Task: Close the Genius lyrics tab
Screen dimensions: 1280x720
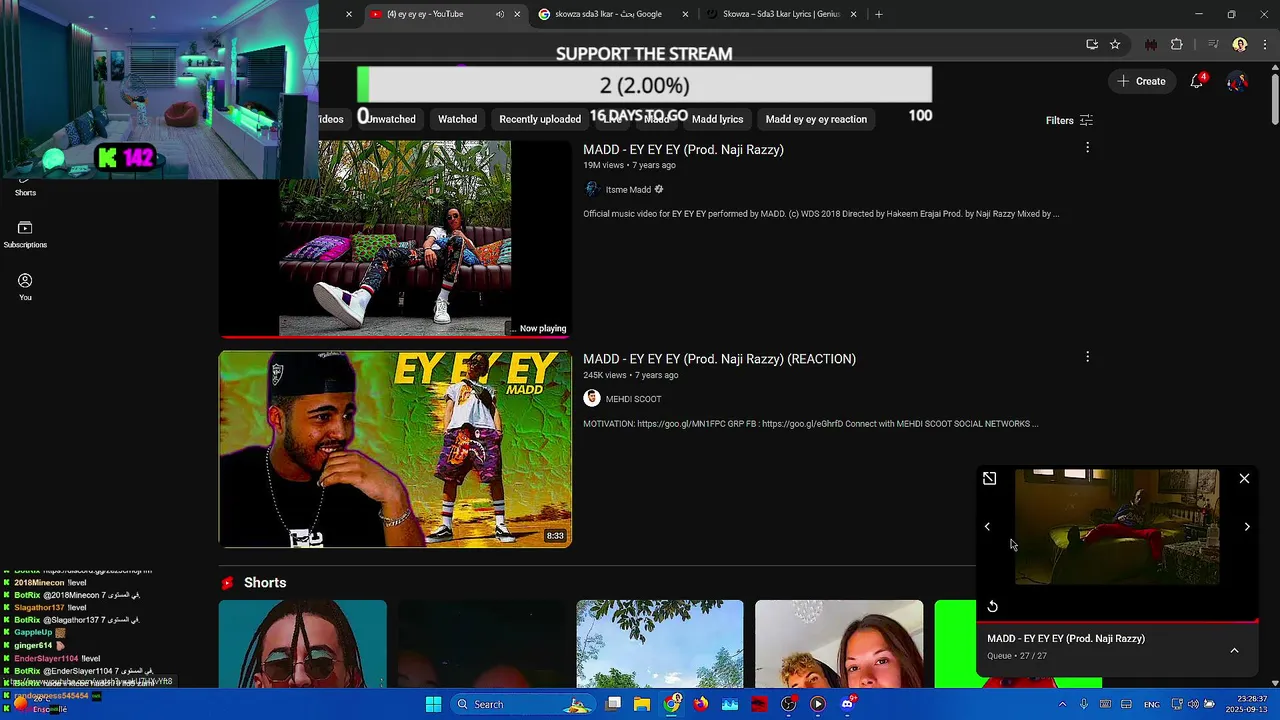Action: (x=854, y=14)
